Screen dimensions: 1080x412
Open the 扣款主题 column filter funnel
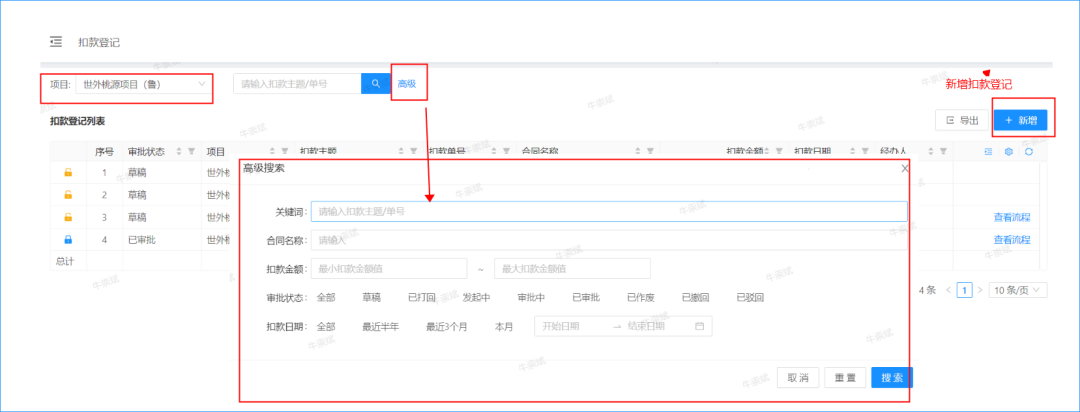tap(413, 151)
